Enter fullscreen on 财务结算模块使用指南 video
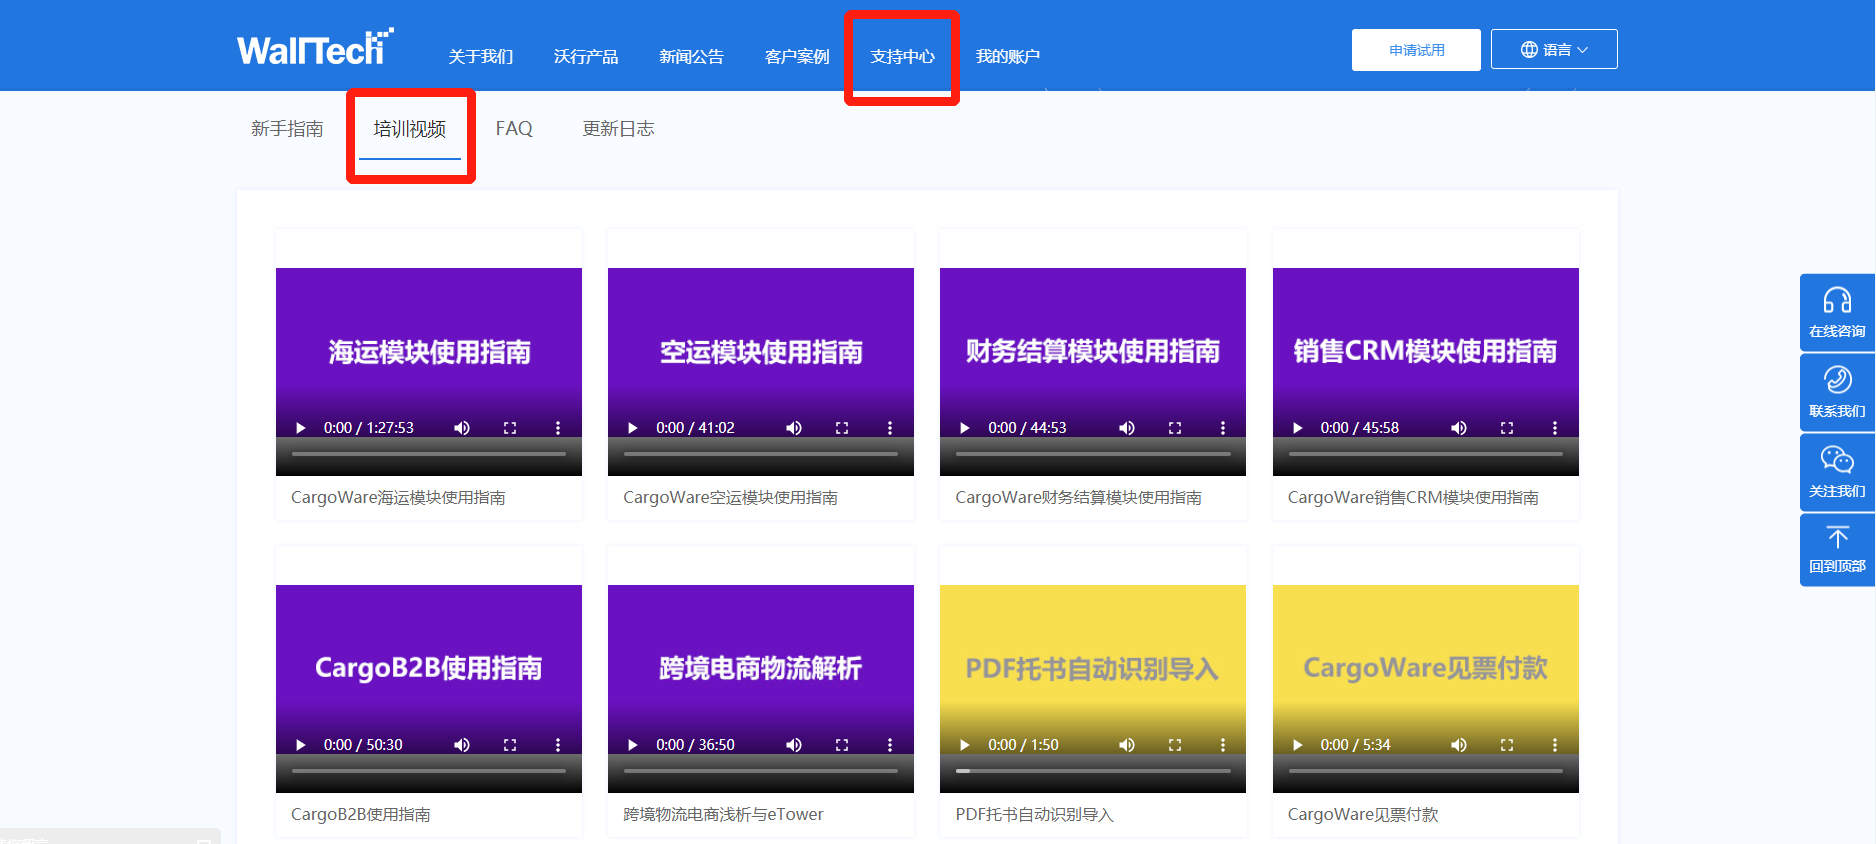The image size is (1876, 844). point(1175,428)
